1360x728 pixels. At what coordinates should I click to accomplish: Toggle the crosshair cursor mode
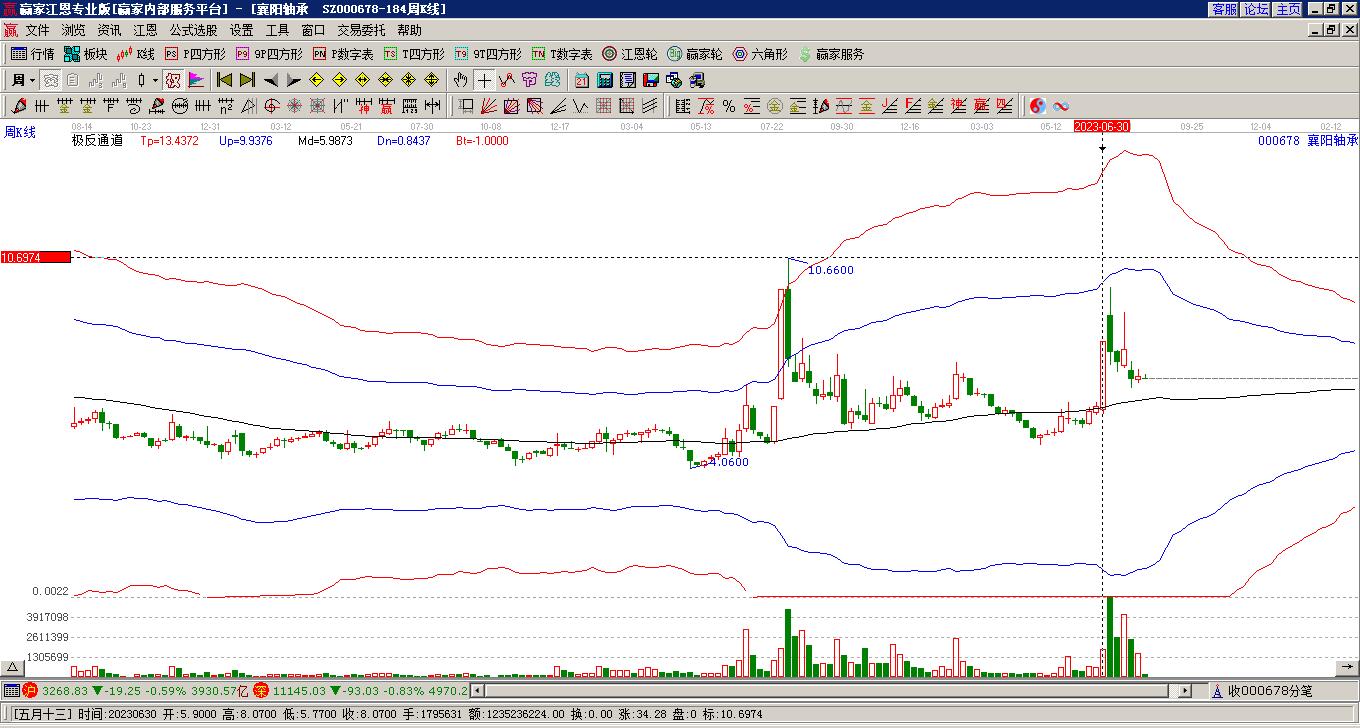pos(484,80)
